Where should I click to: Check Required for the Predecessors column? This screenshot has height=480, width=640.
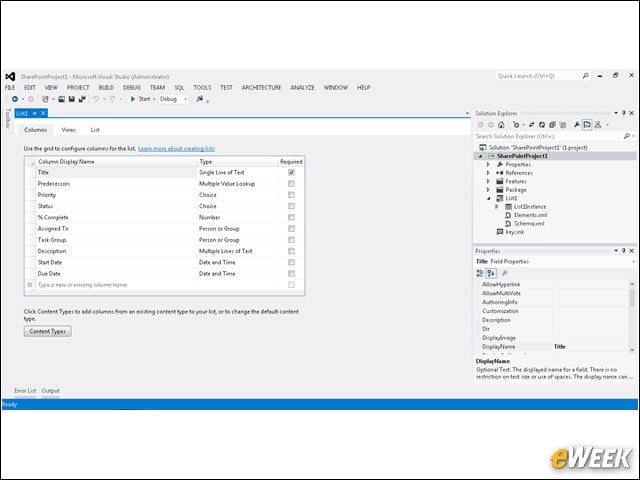[x=291, y=184]
